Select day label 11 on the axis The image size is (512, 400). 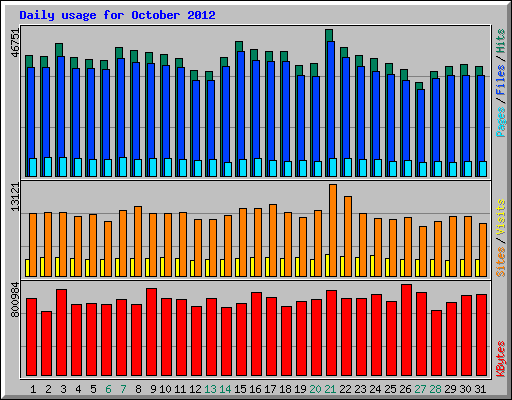coord(180,389)
